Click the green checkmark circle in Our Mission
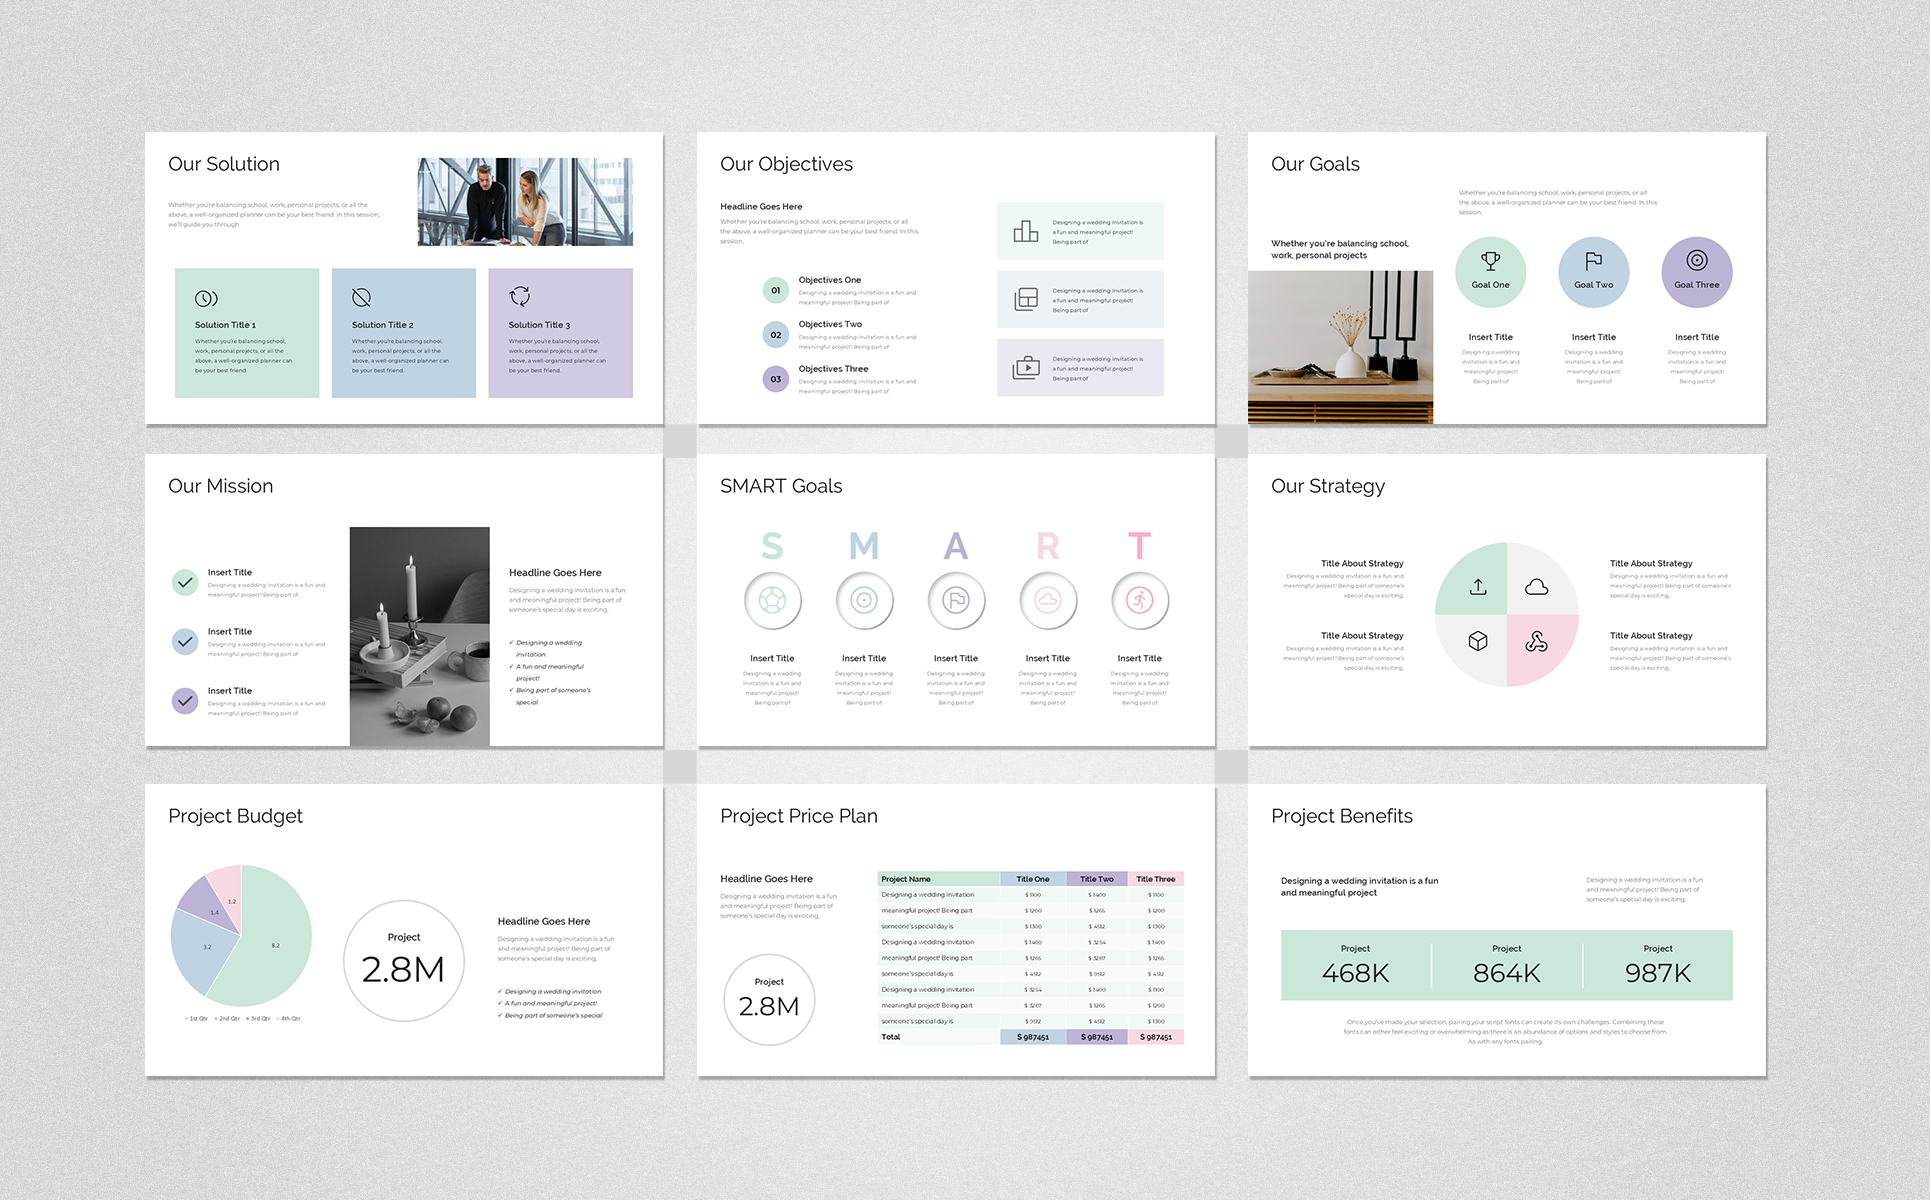 (185, 583)
